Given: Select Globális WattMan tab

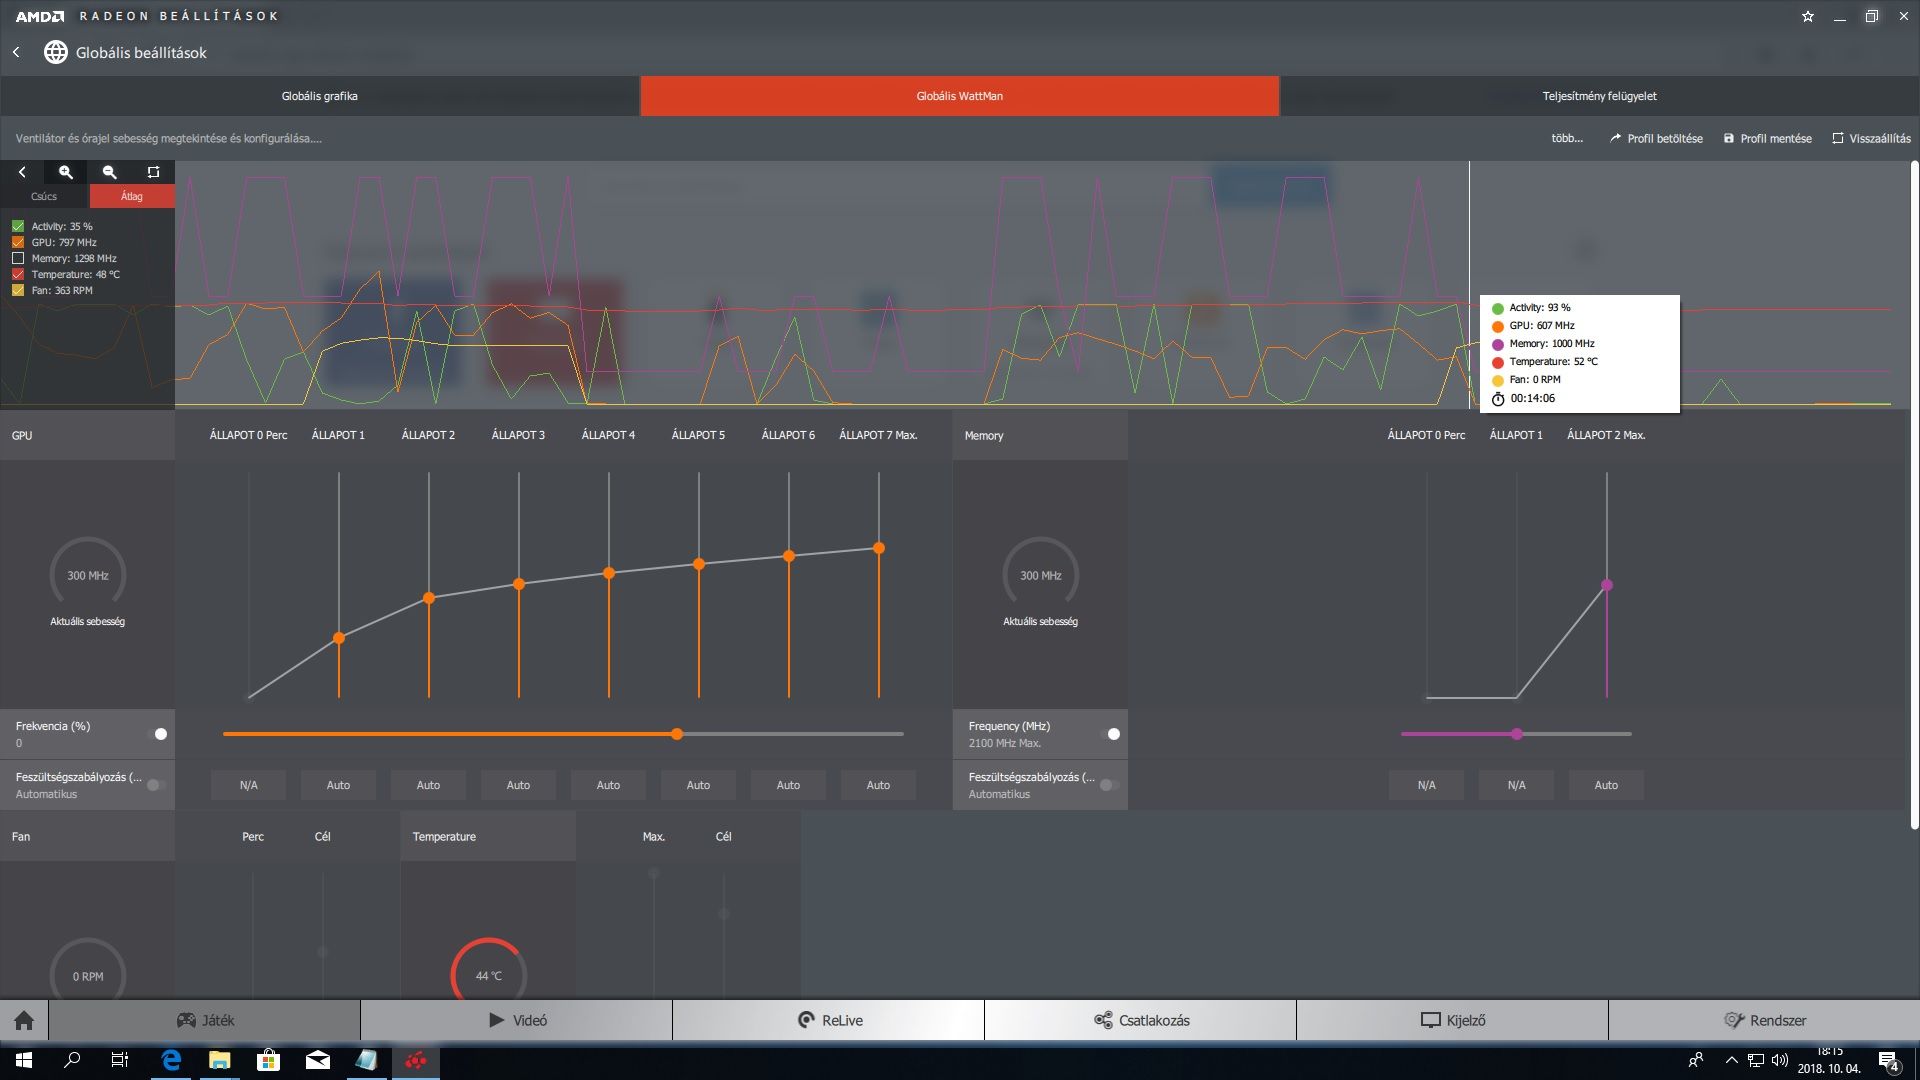Looking at the screenshot, I should [x=960, y=96].
